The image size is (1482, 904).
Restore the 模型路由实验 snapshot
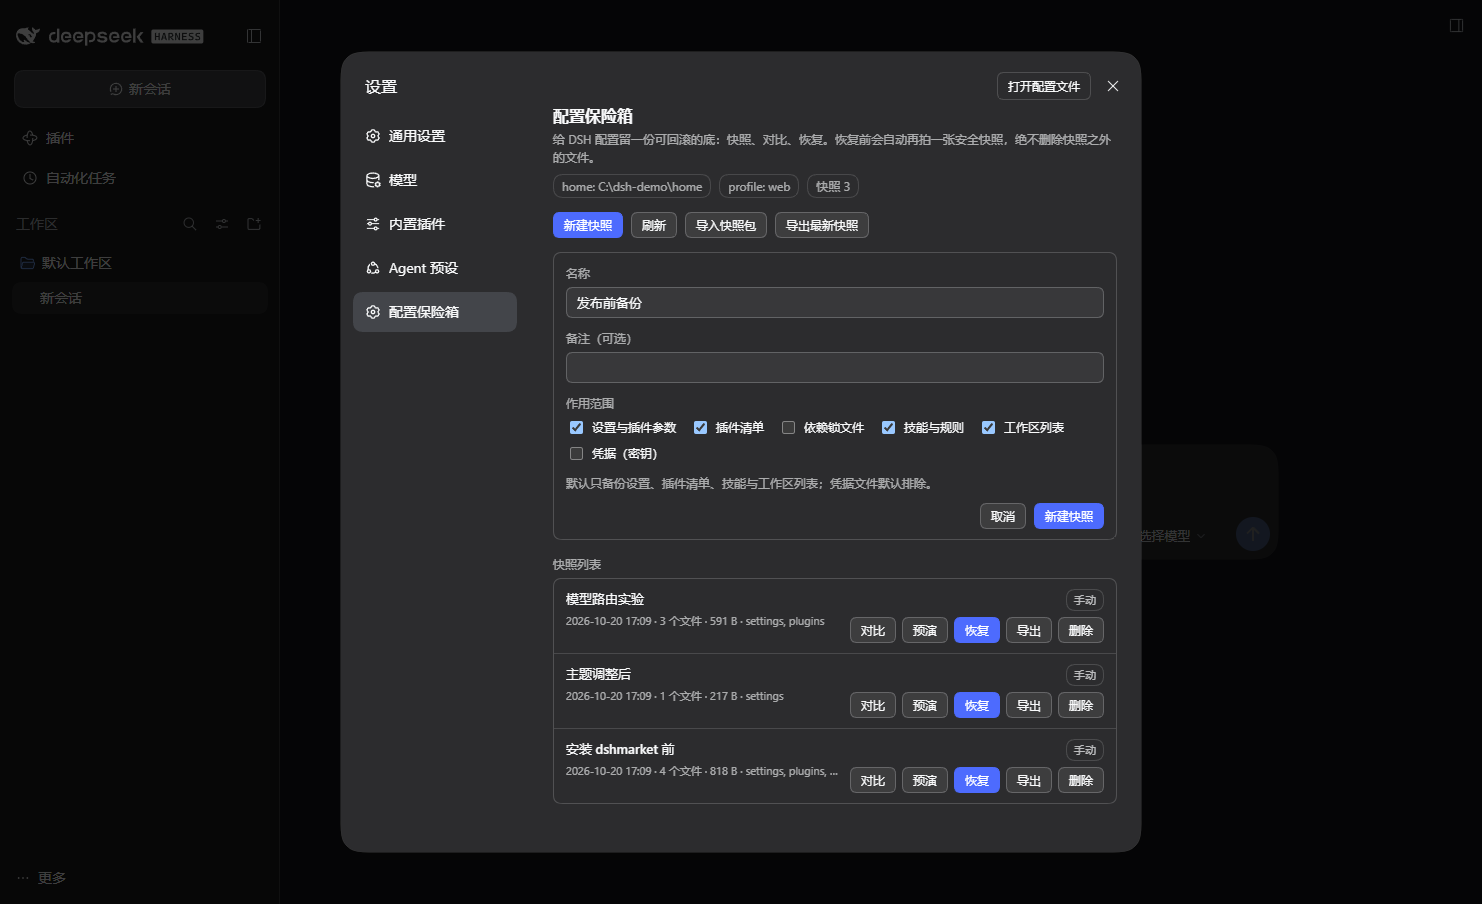pos(977,630)
